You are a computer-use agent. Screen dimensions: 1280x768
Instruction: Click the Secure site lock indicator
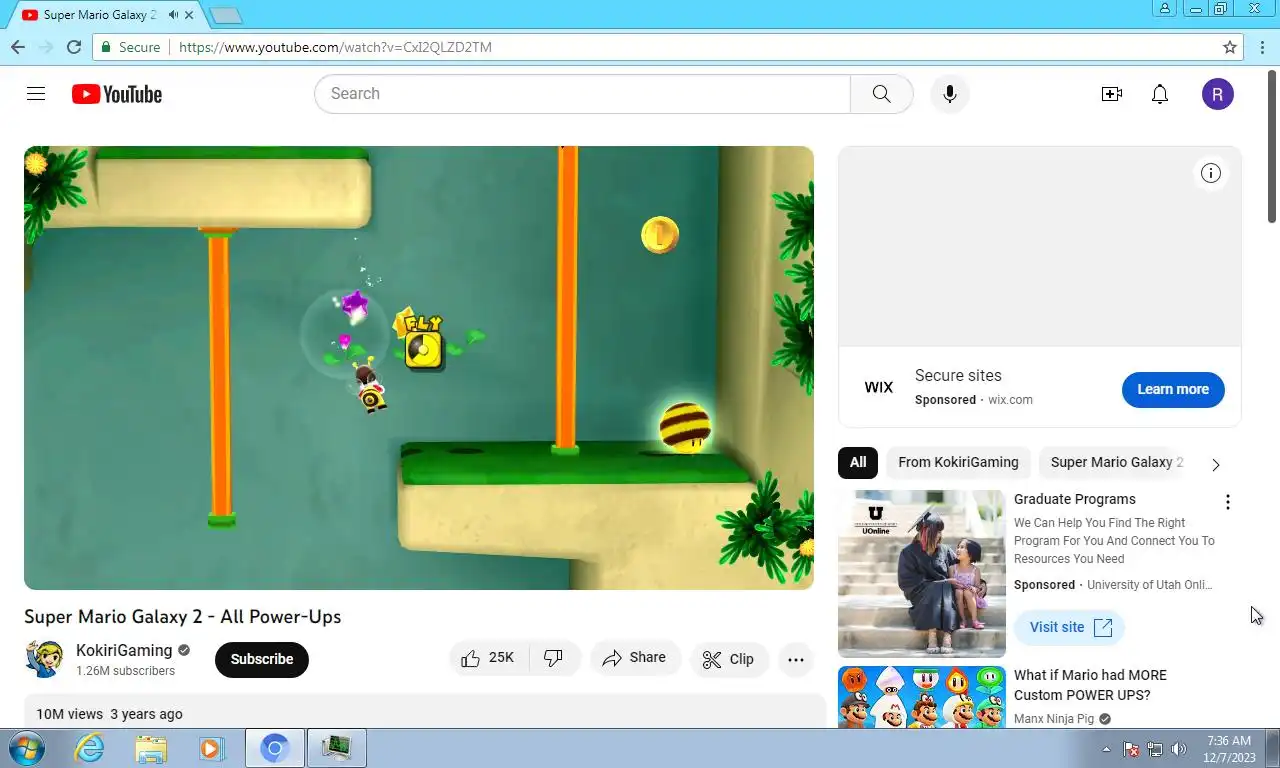[130, 47]
